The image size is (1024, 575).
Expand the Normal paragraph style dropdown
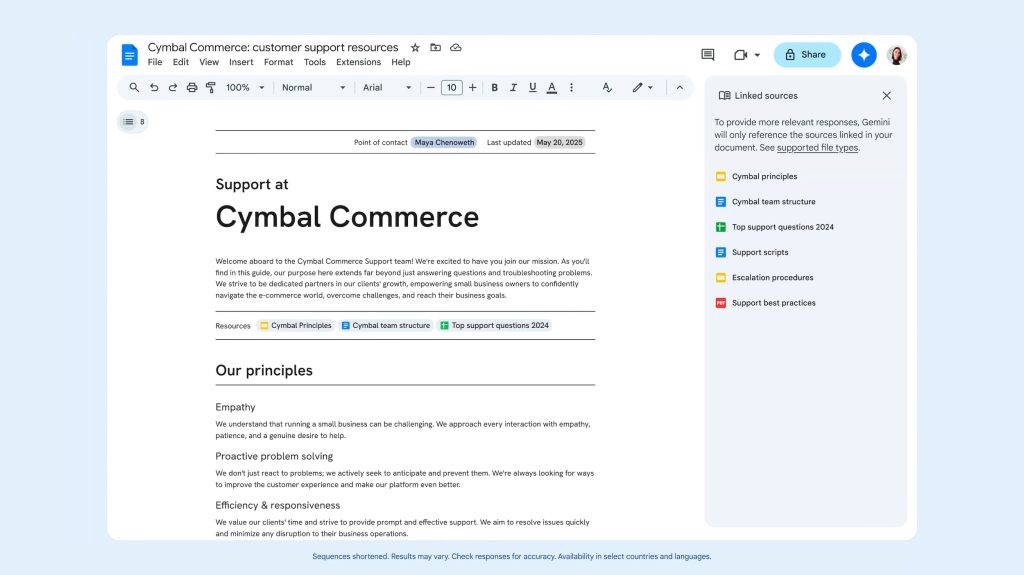[x=313, y=88]
